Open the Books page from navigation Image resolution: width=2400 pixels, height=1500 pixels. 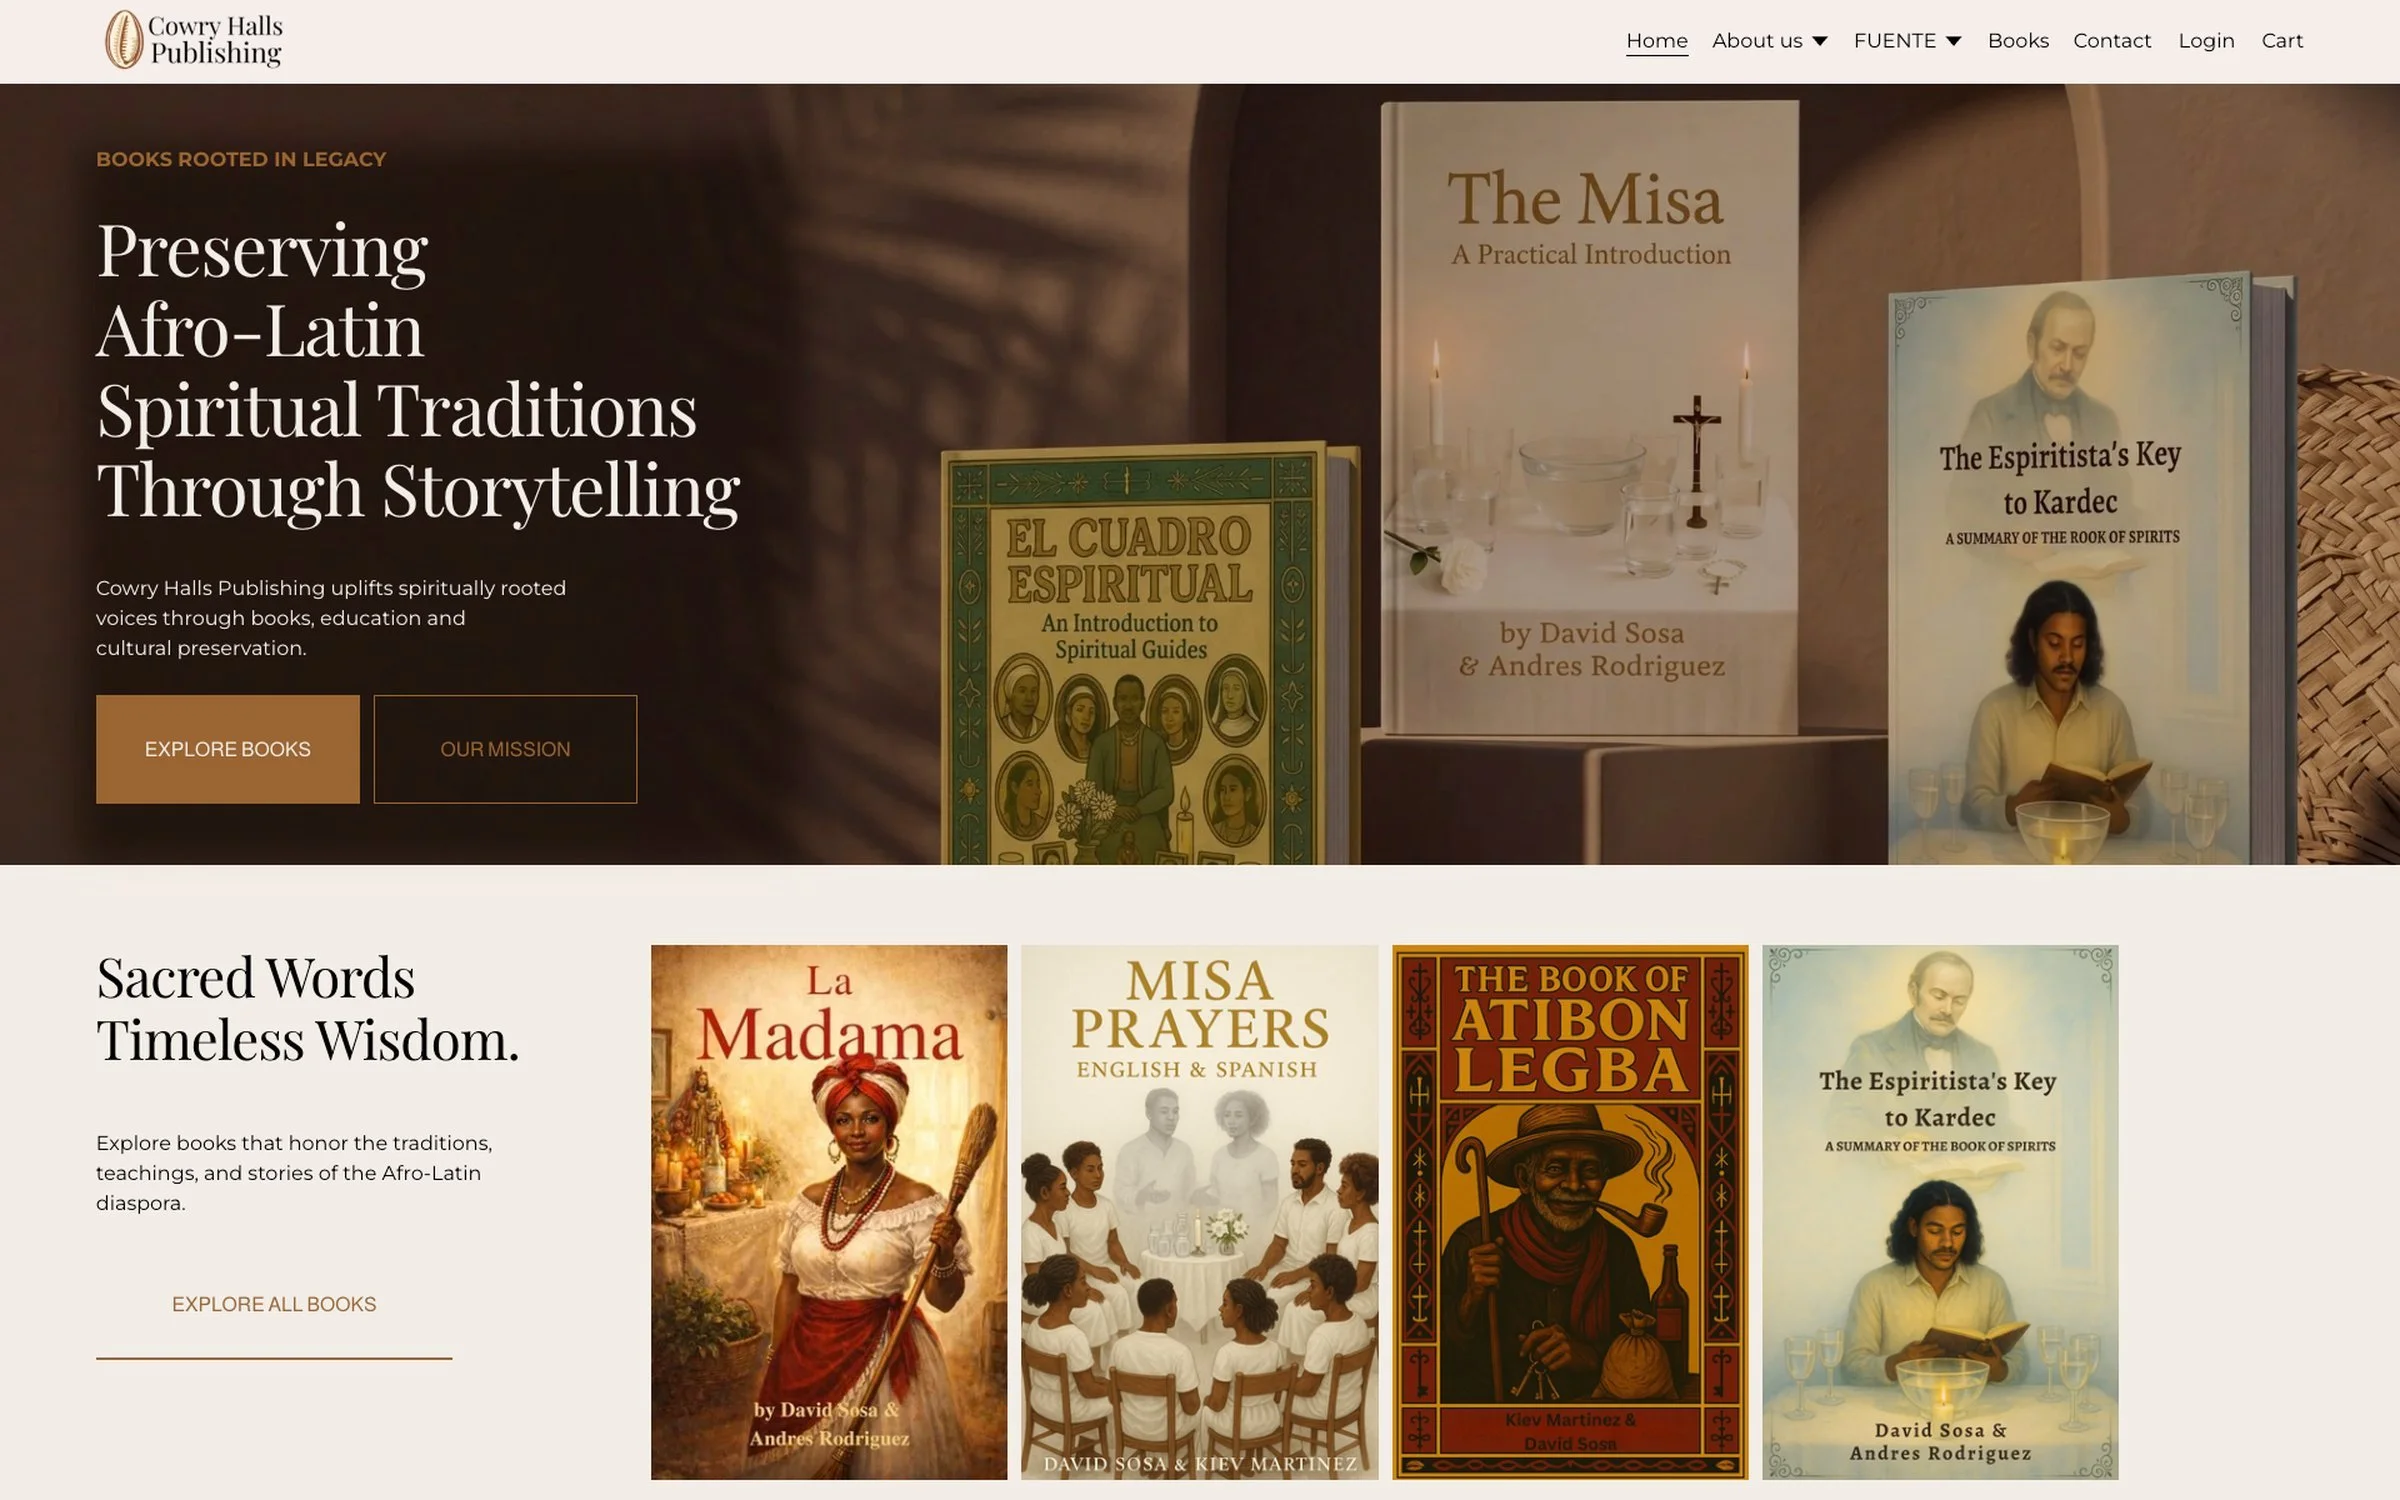pyautogui.click(x=2018, y=41)
